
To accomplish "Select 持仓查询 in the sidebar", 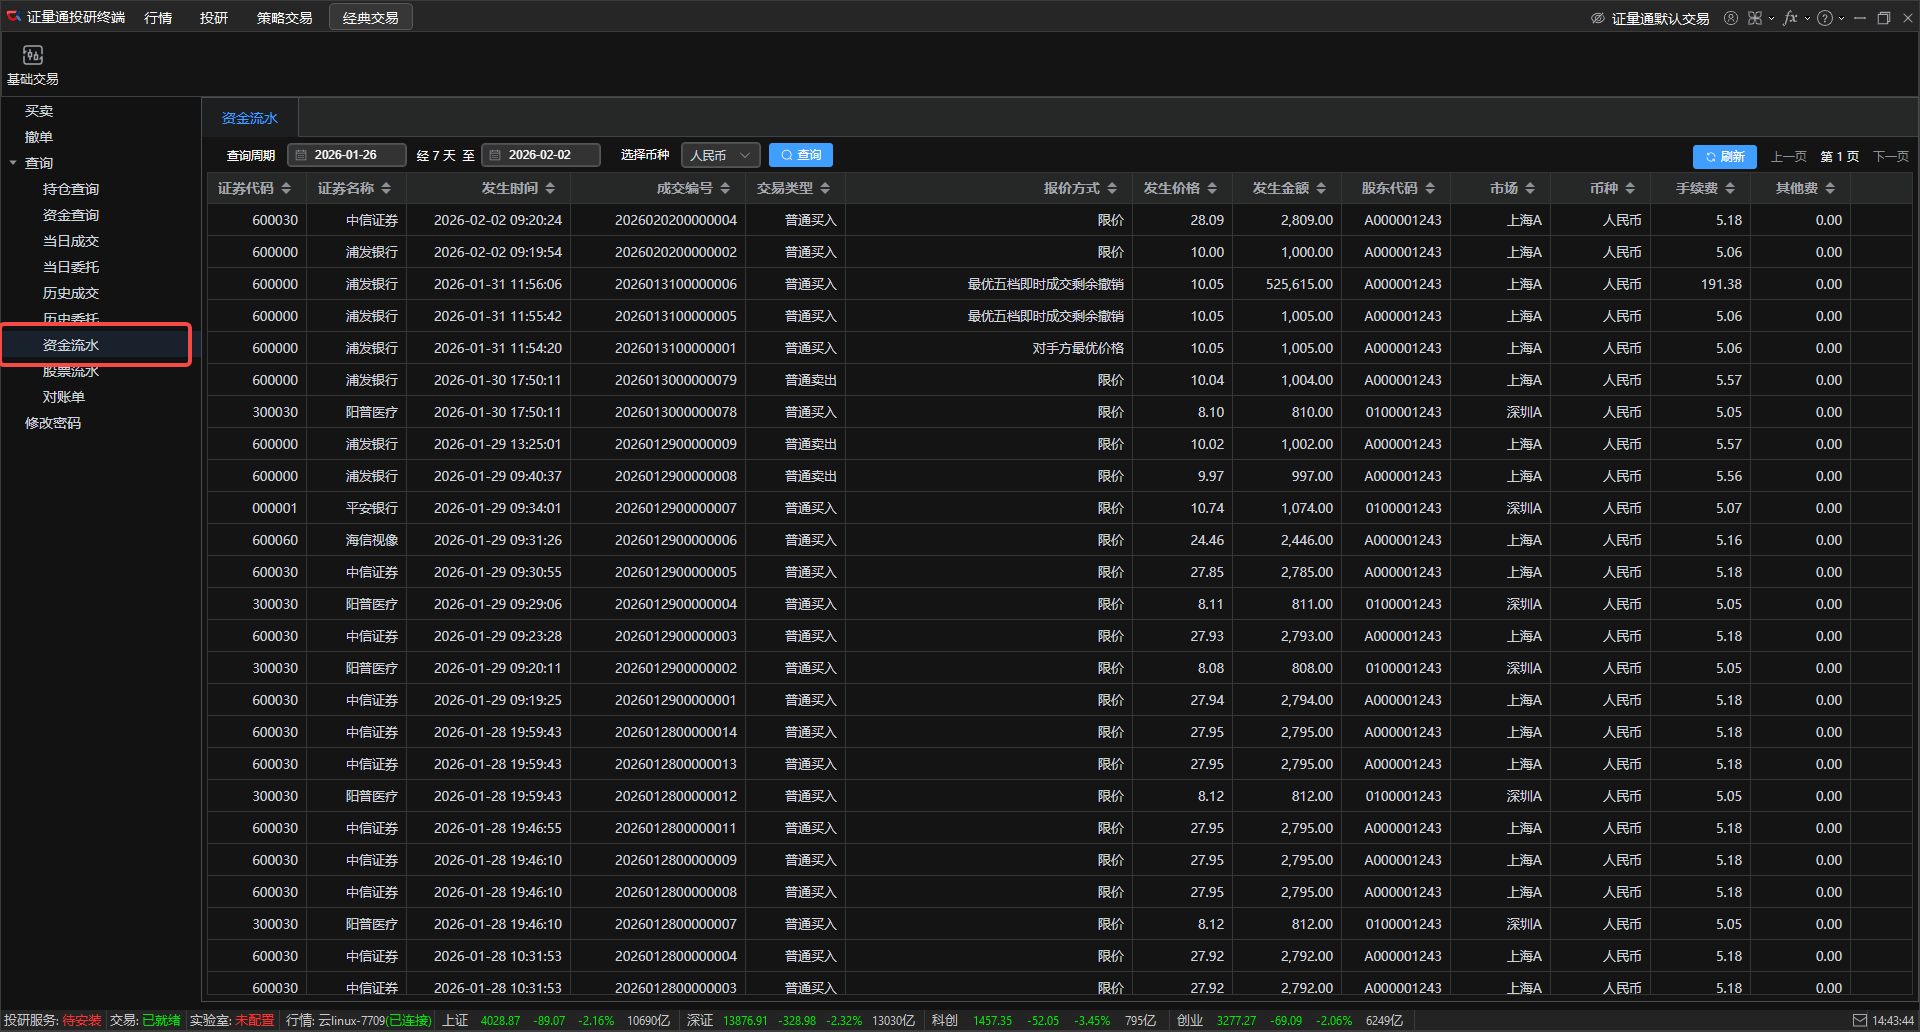I will [71, 189].
